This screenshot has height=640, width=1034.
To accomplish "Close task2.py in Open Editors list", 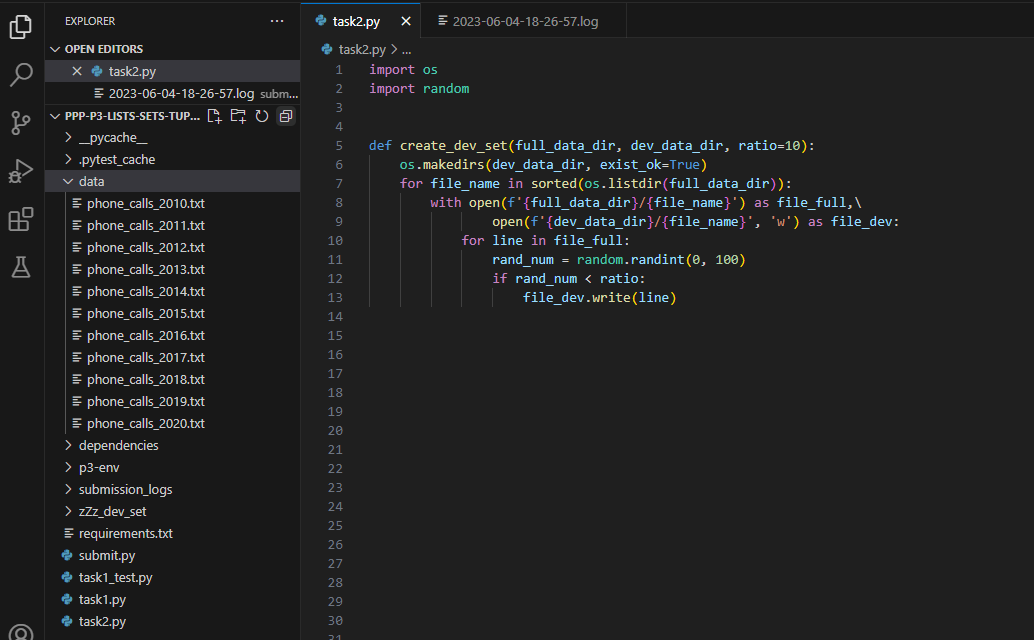I will coord(77,71).
